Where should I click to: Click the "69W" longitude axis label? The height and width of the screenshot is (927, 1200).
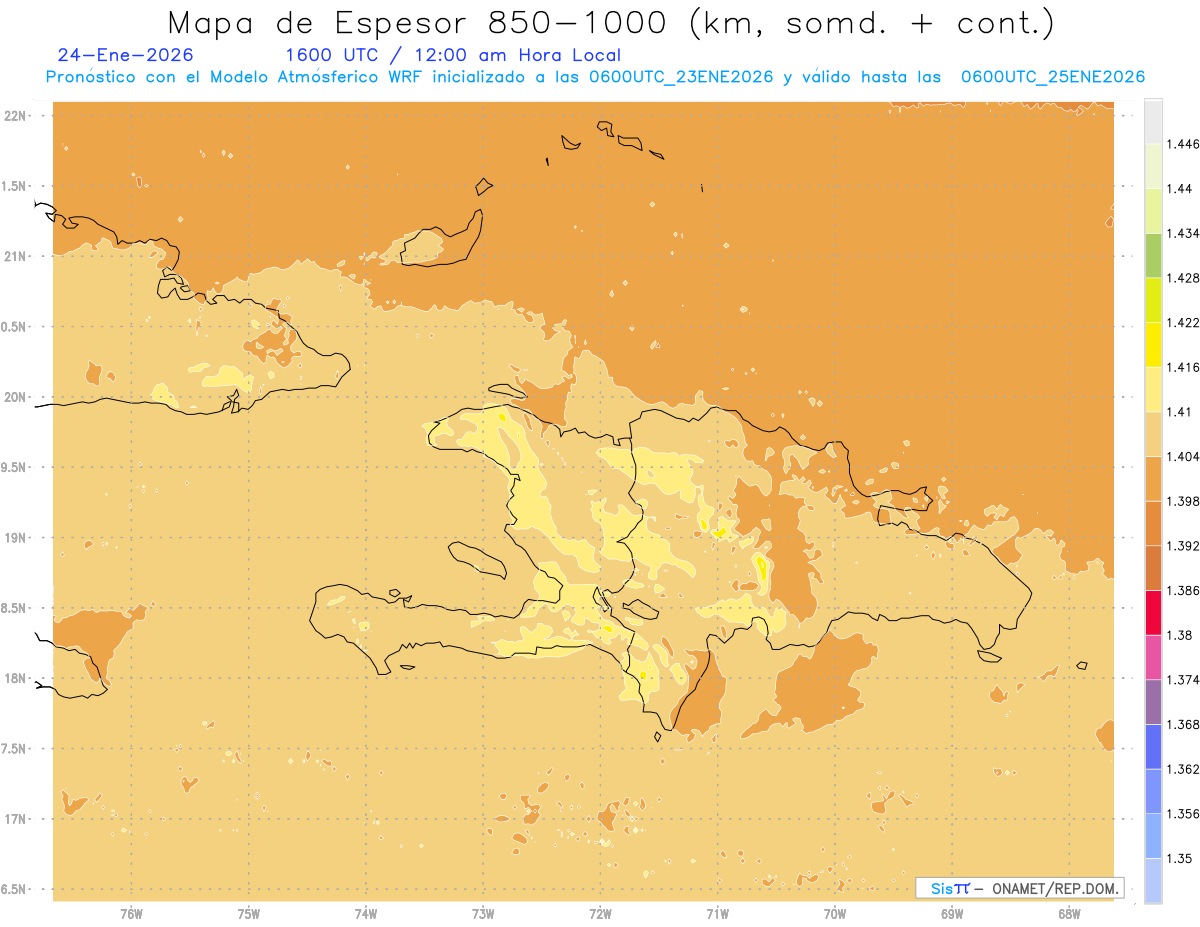click(952, 914)
